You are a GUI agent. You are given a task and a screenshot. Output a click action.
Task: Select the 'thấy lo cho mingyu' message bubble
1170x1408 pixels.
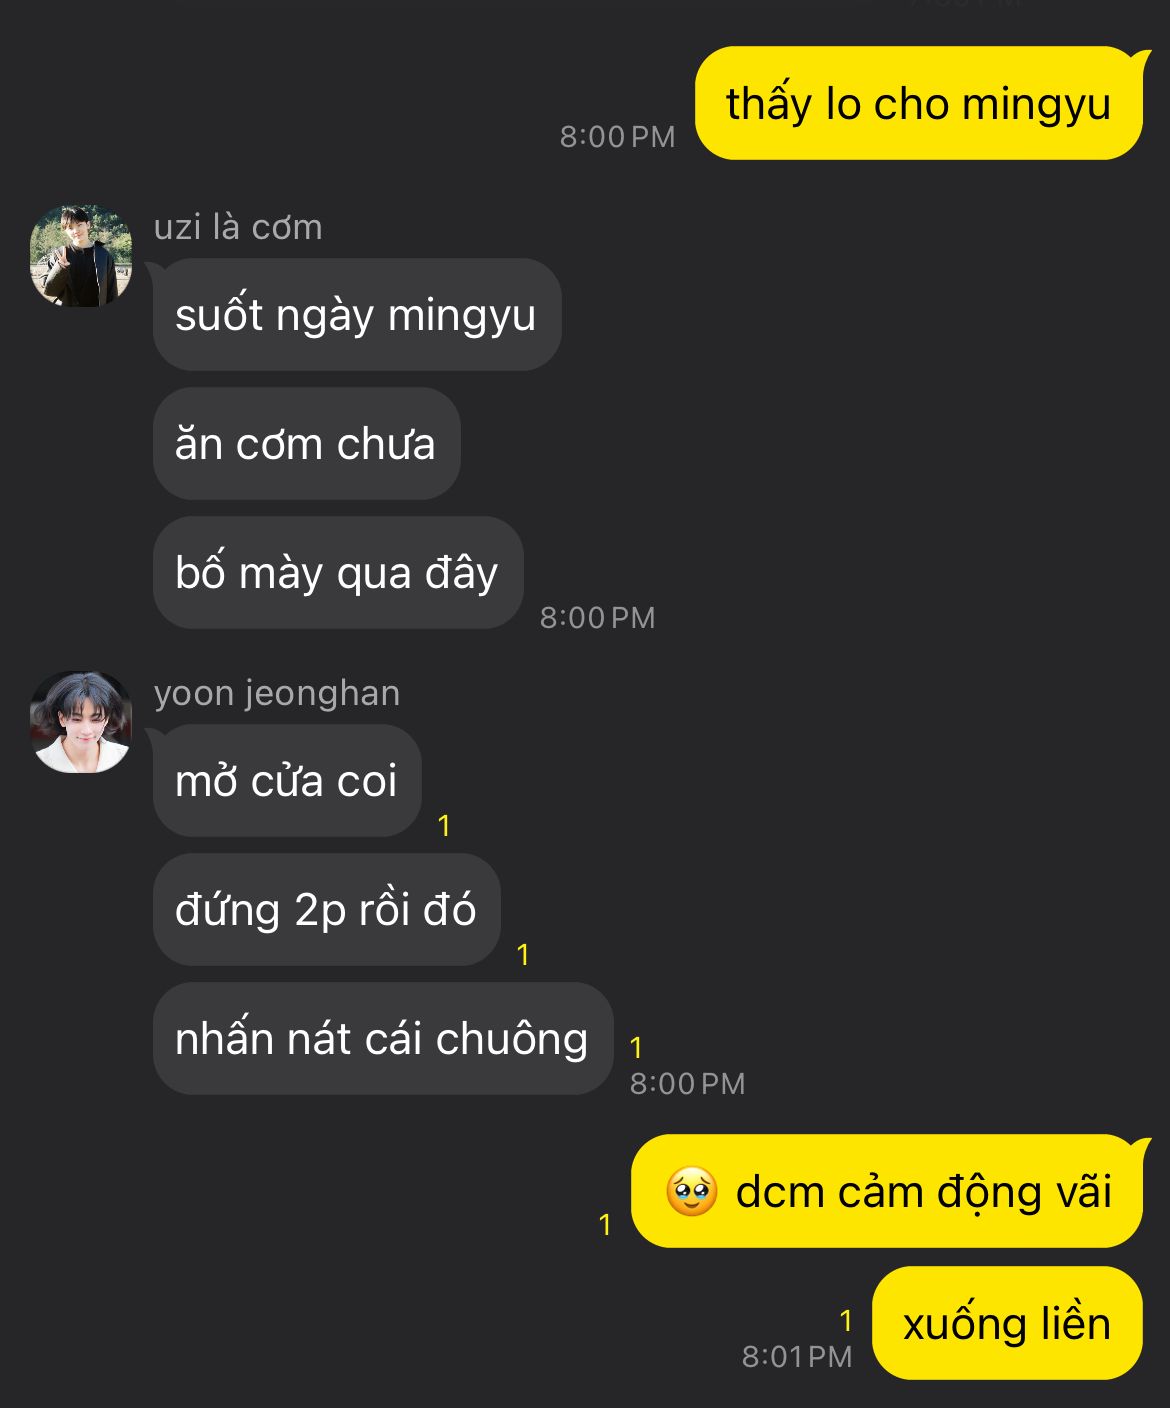click(919, 103)
